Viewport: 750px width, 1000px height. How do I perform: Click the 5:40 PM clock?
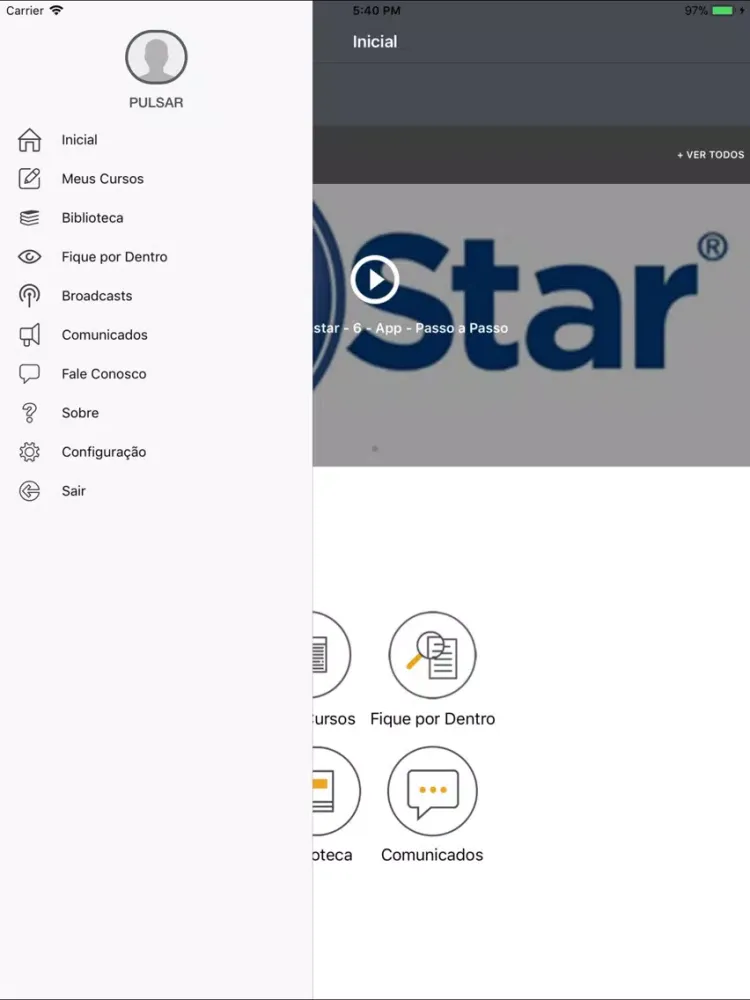[376, 11]
